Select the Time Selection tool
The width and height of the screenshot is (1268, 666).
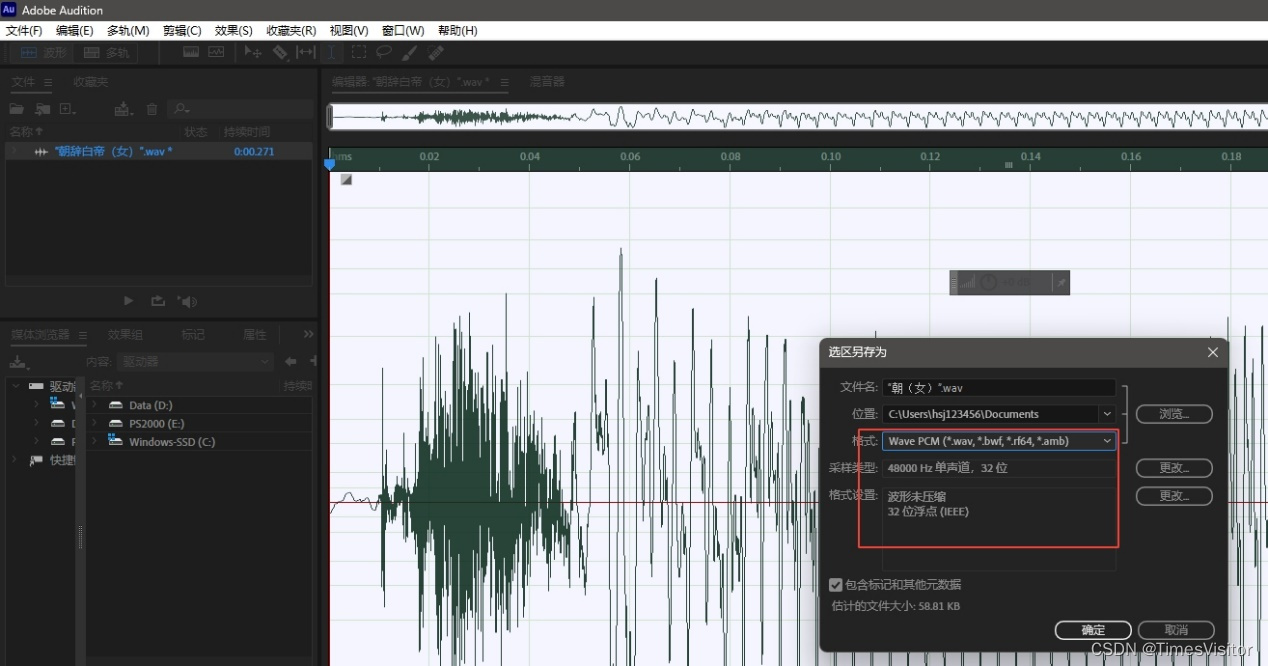tap(332, 52)
